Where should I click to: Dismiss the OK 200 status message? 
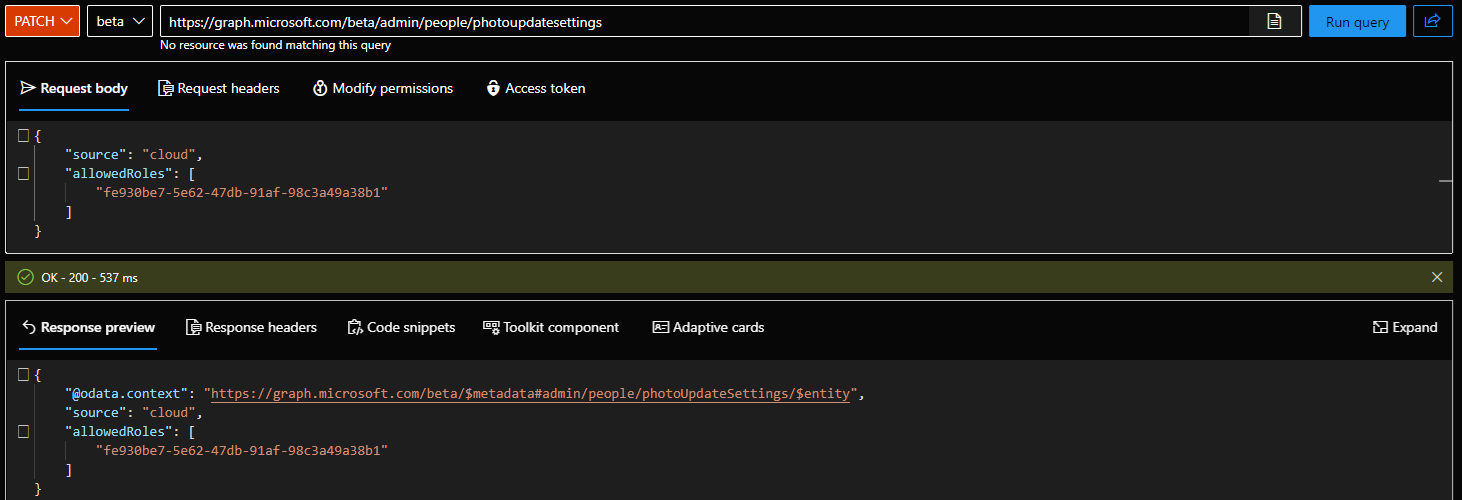click(1437, 277)
